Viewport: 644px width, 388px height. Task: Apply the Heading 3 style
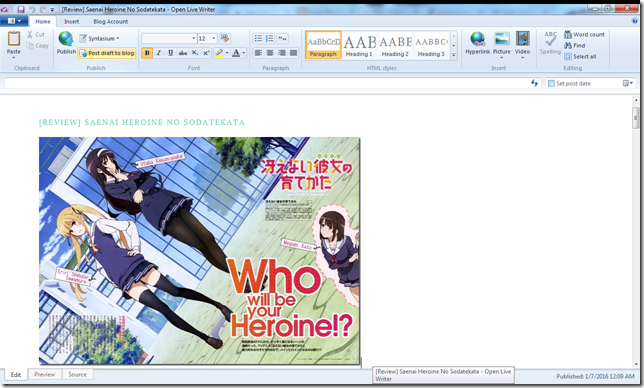click(x=431, y=45)
